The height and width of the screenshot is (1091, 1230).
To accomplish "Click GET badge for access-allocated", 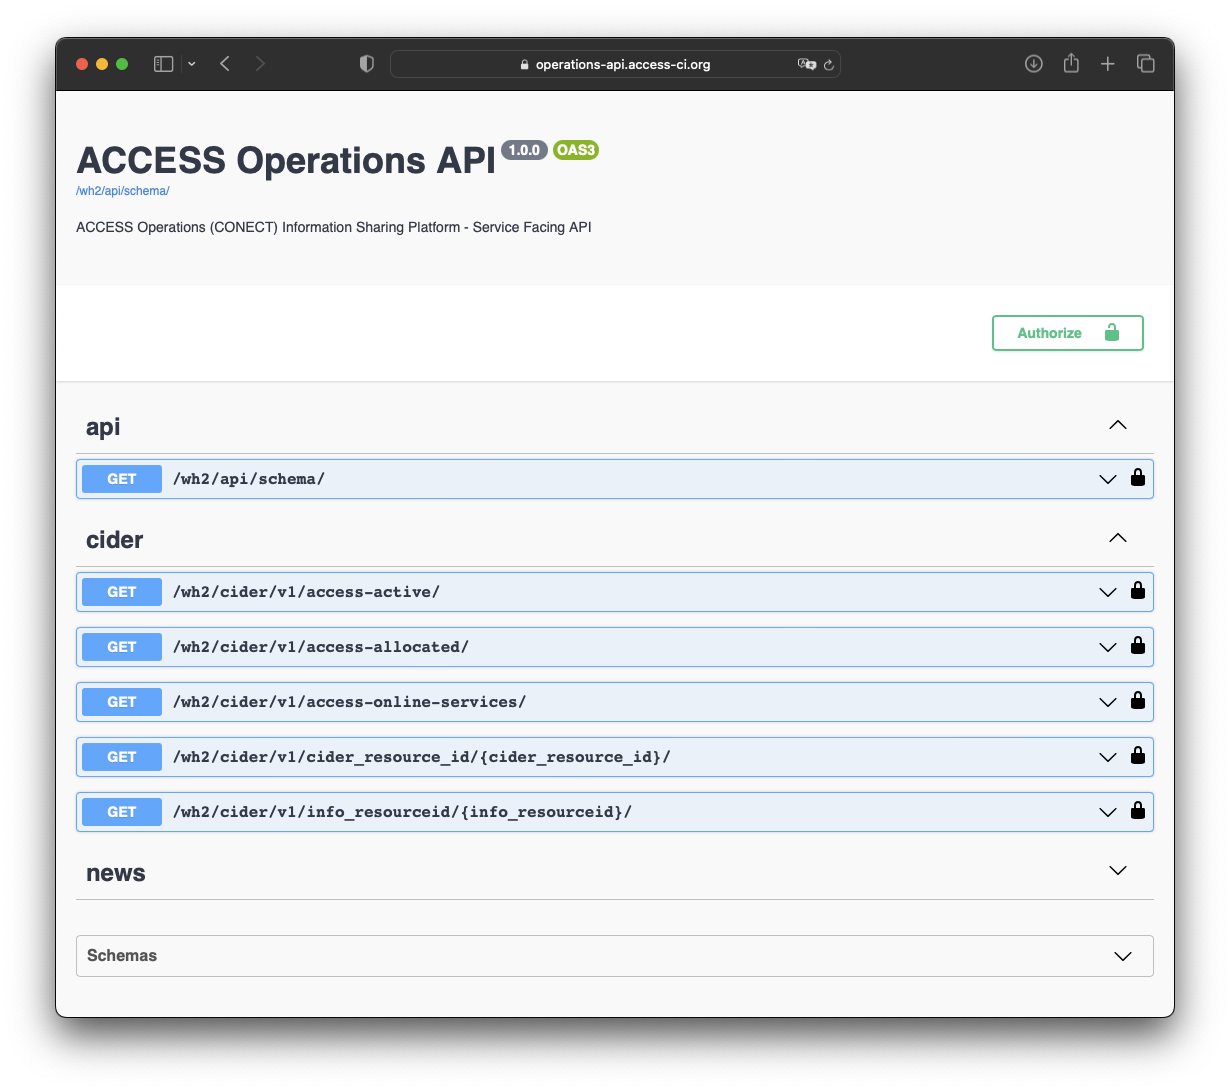I will 122,647.
